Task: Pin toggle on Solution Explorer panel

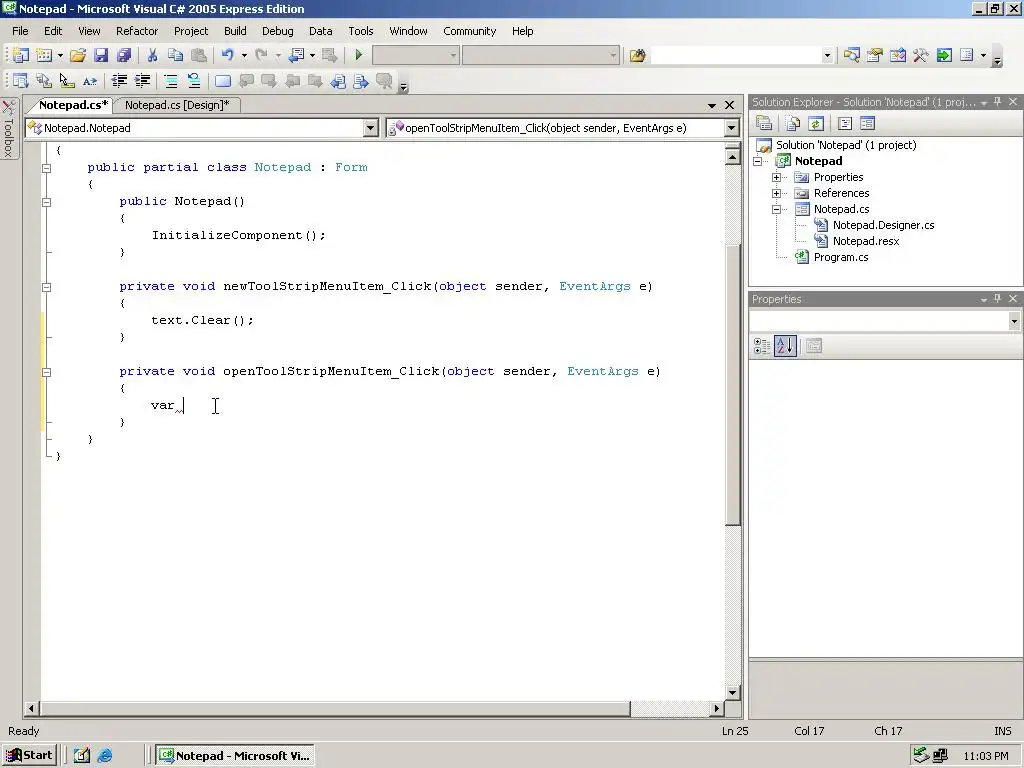Action: (997, 101)
